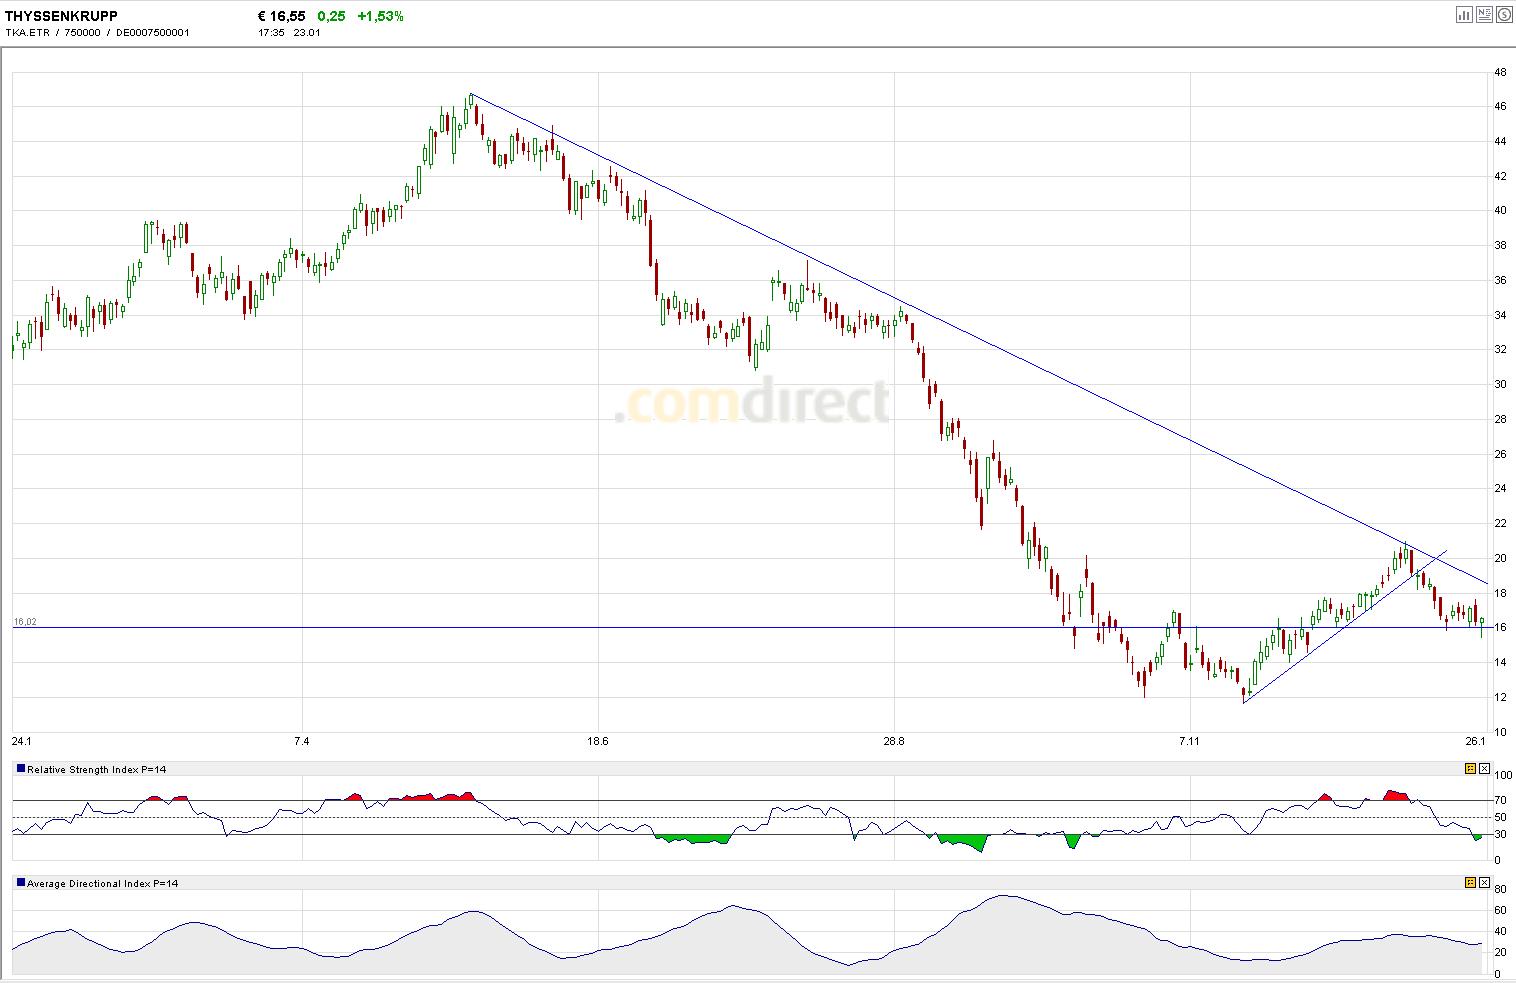The width and height of the screenshot is (1516, 983).
Task: Click the THYSSENKRUPP stock title
Action: 61,16
